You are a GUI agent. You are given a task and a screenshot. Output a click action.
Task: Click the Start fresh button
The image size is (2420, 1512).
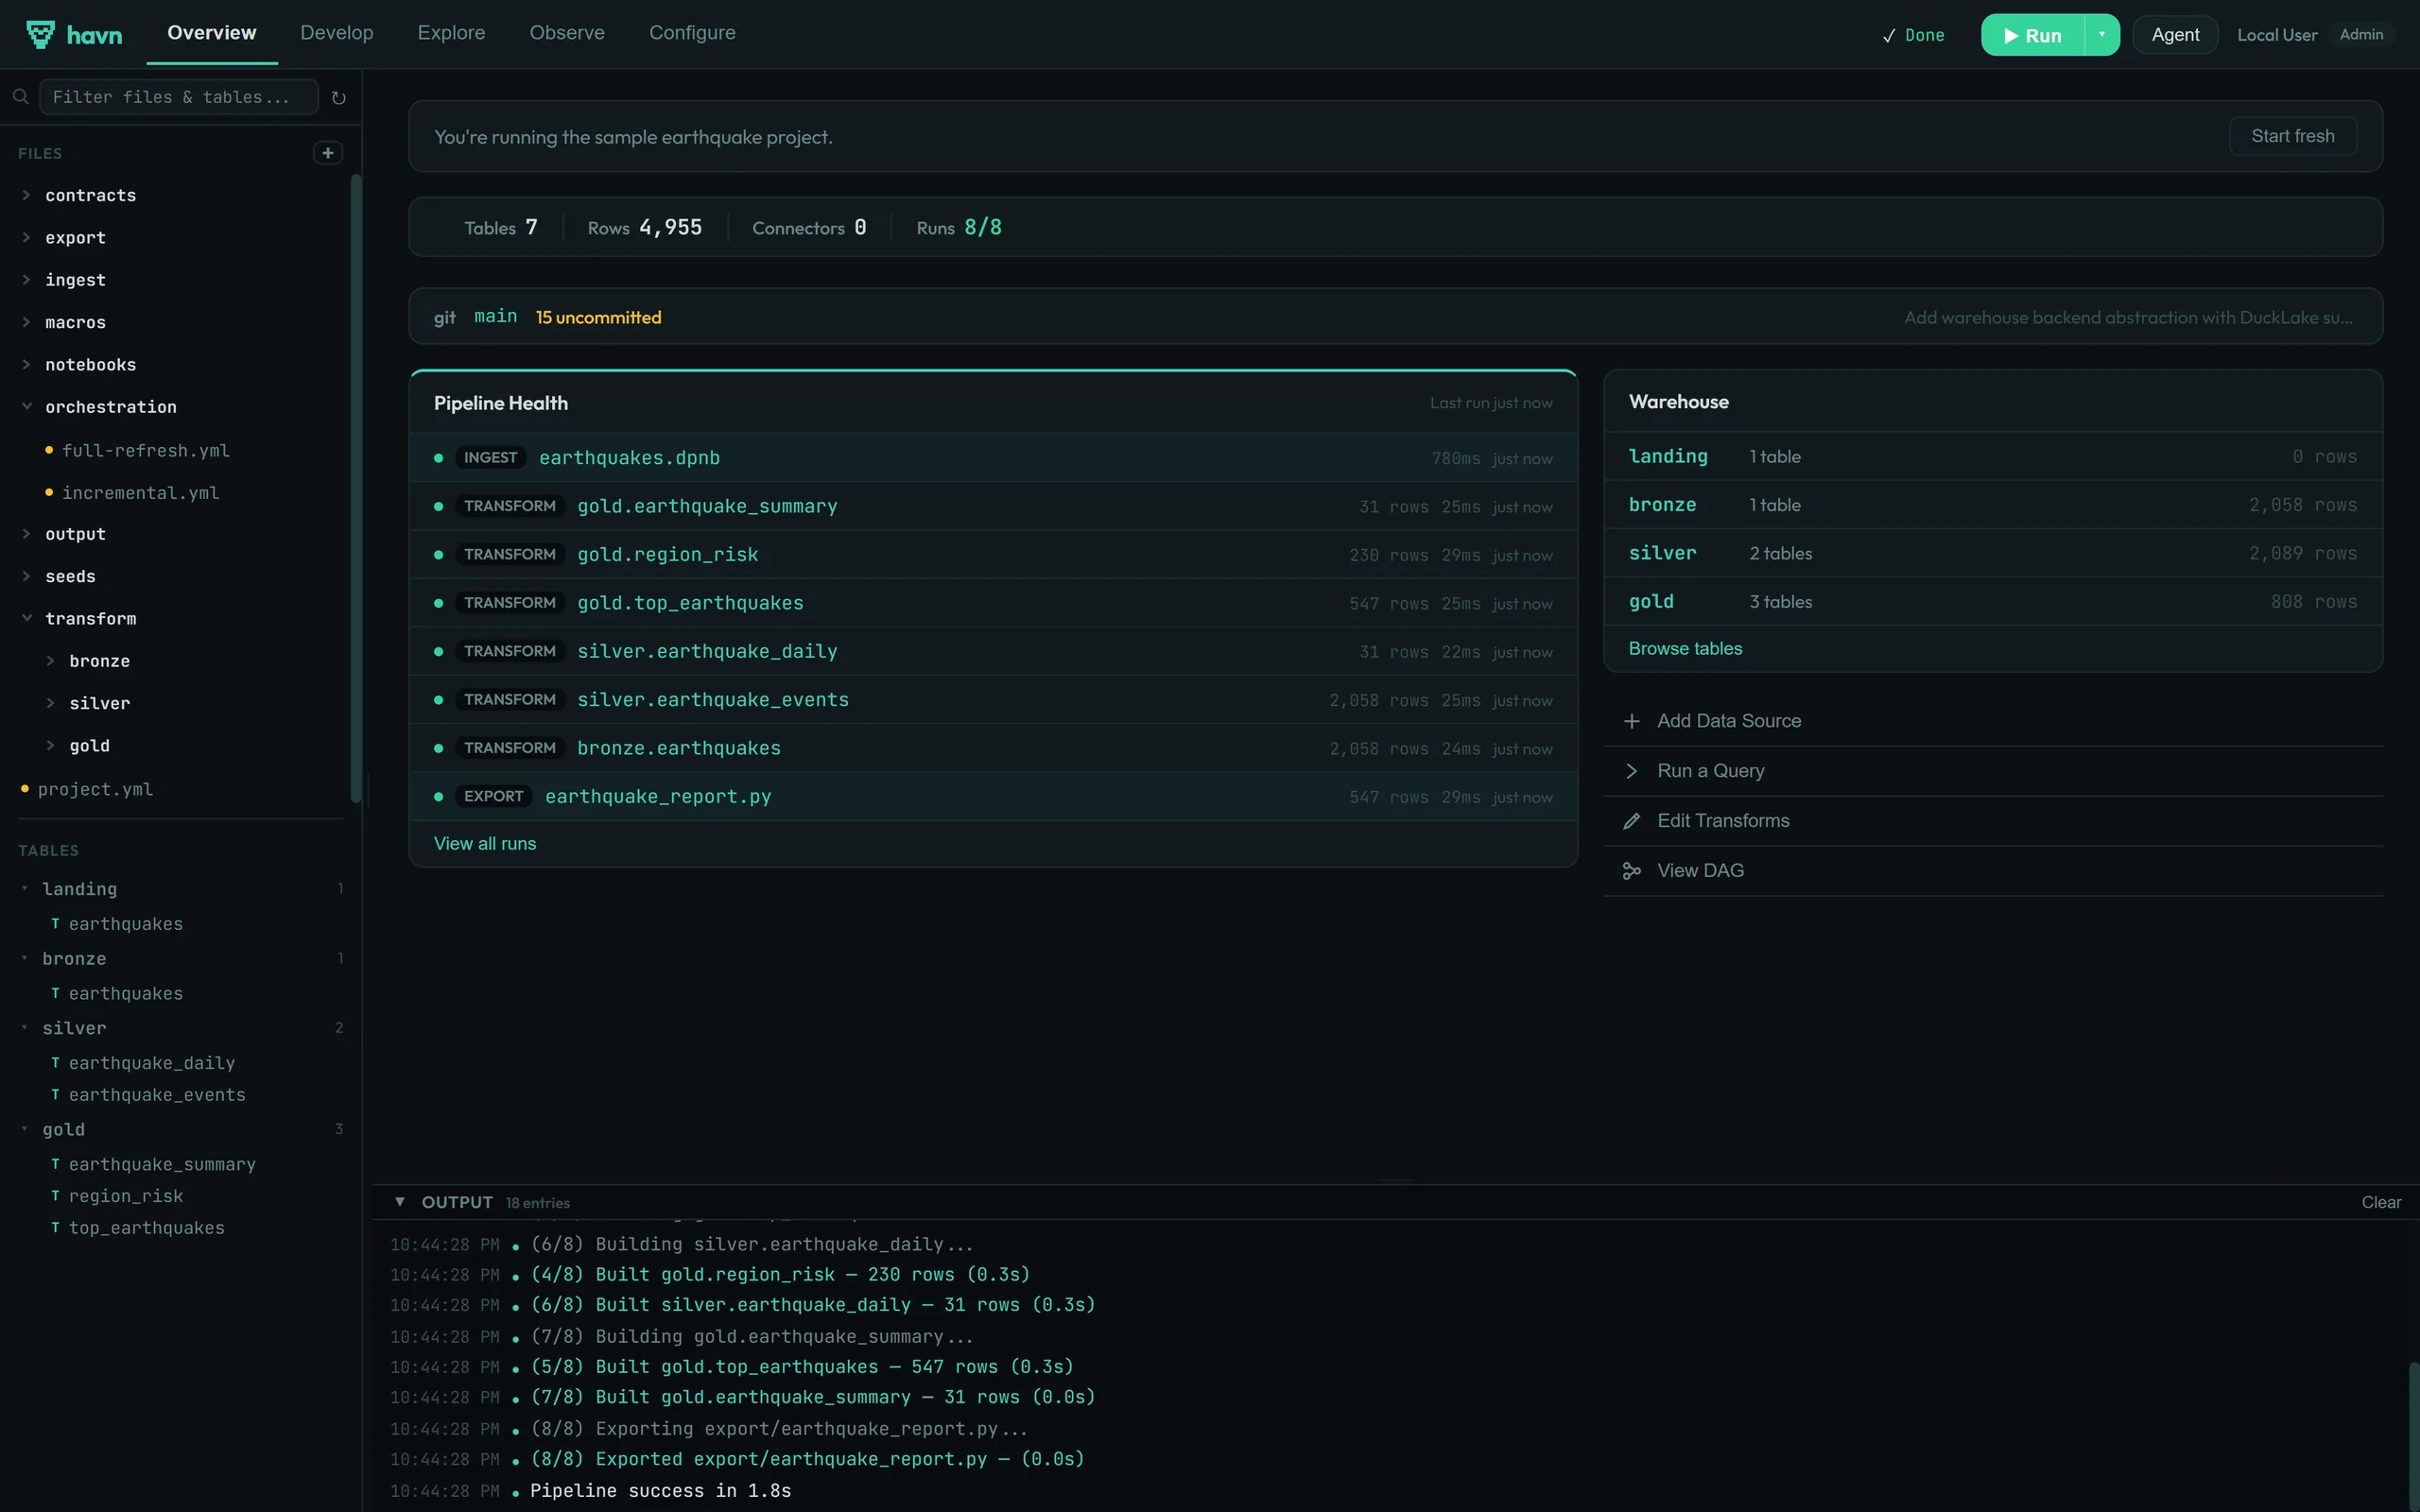2292,136
